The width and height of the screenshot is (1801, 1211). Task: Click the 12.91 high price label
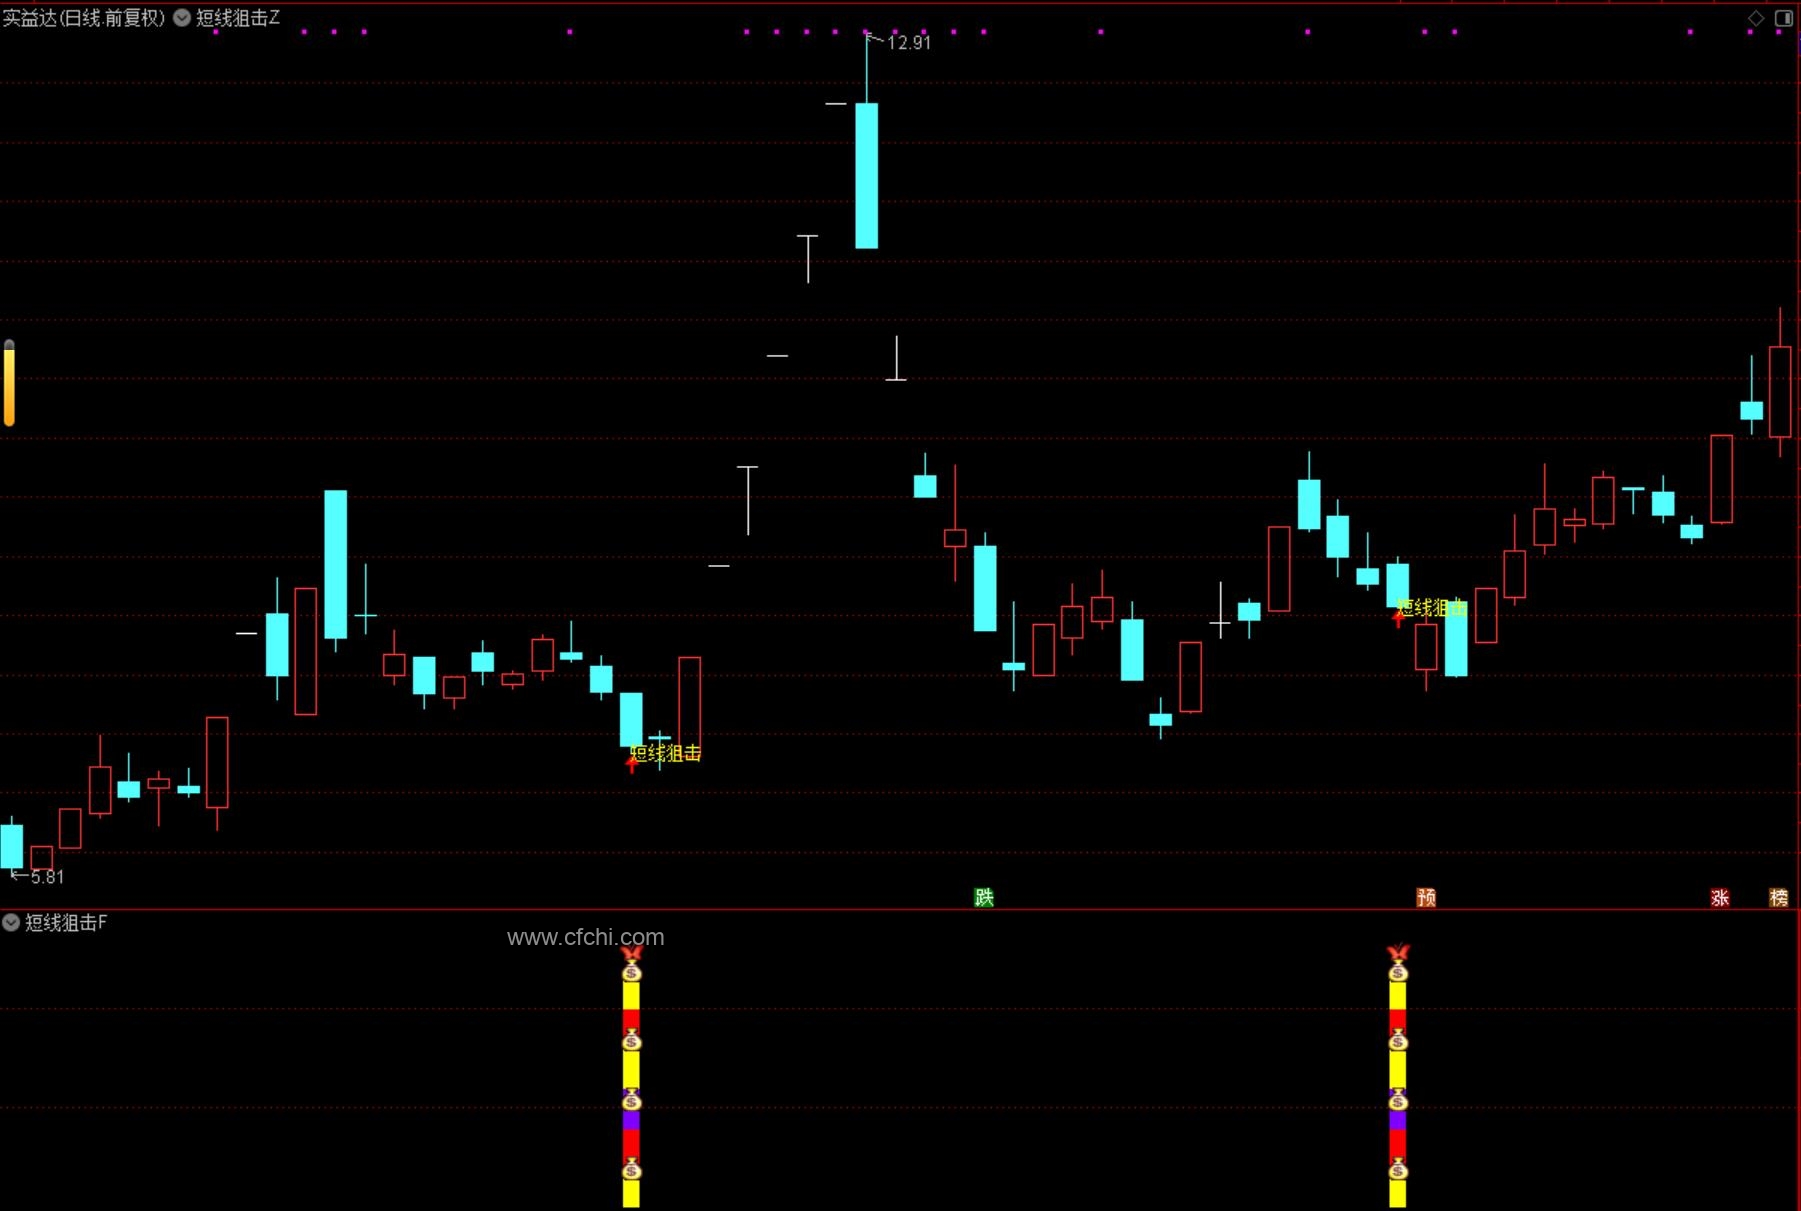[909, 42]
